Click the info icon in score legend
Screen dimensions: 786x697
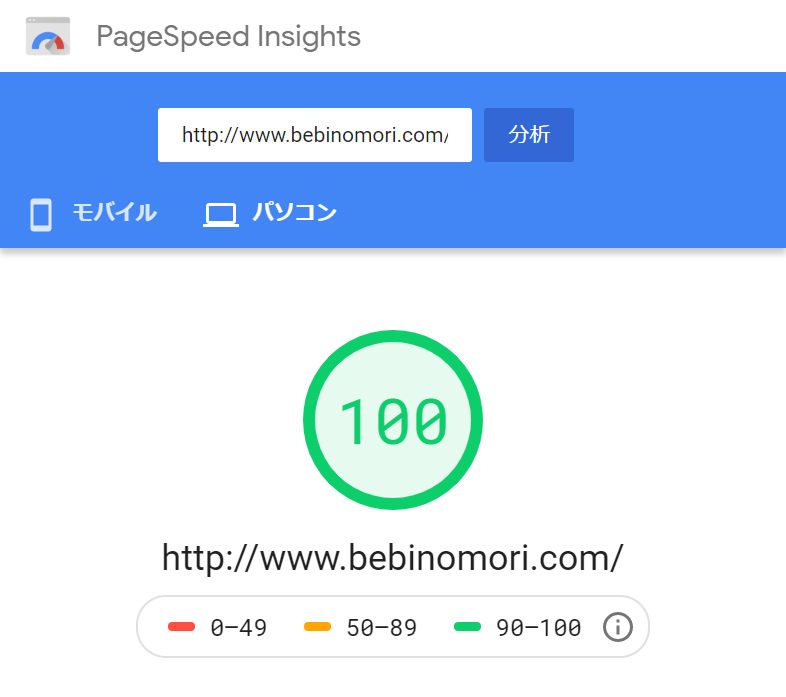(618, 627)
